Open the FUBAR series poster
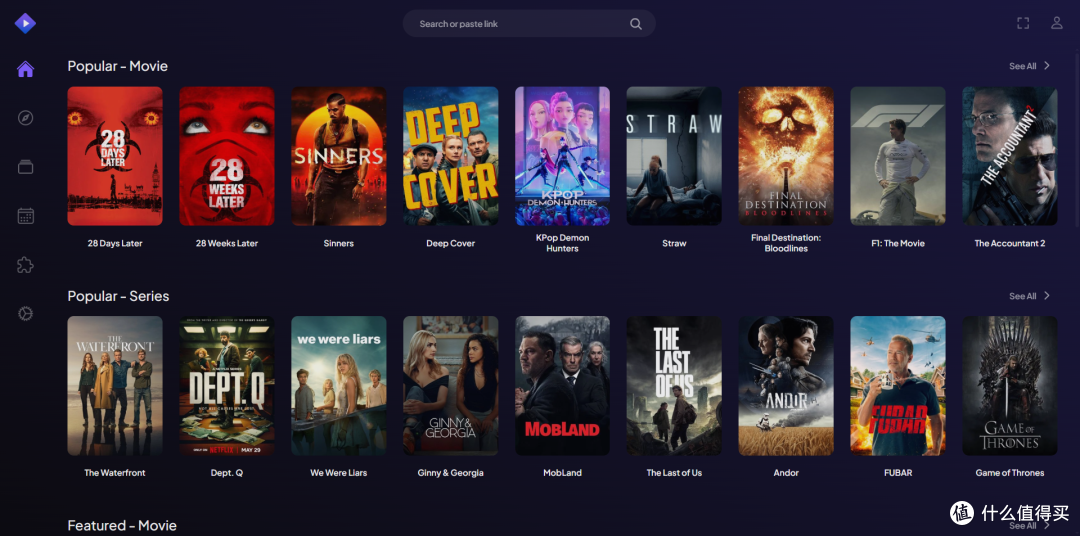Screen dimensions: 1080x536 coord(897,386)
